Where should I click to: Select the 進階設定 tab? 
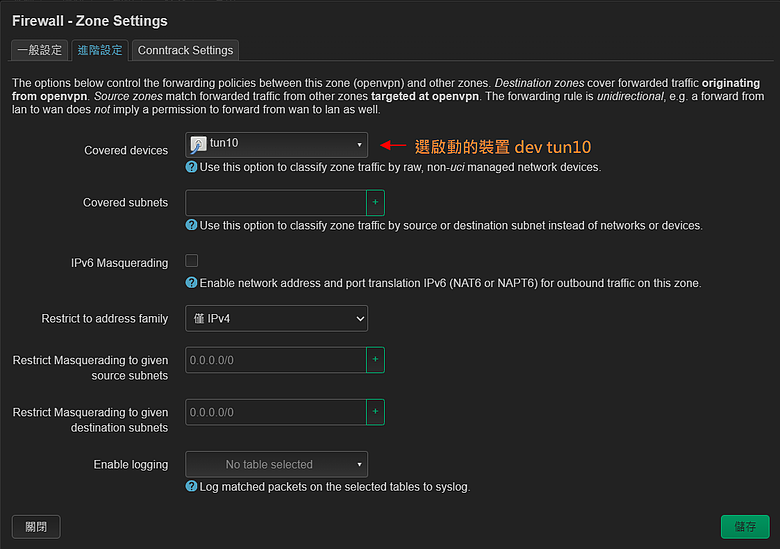(x=100, y=50)
